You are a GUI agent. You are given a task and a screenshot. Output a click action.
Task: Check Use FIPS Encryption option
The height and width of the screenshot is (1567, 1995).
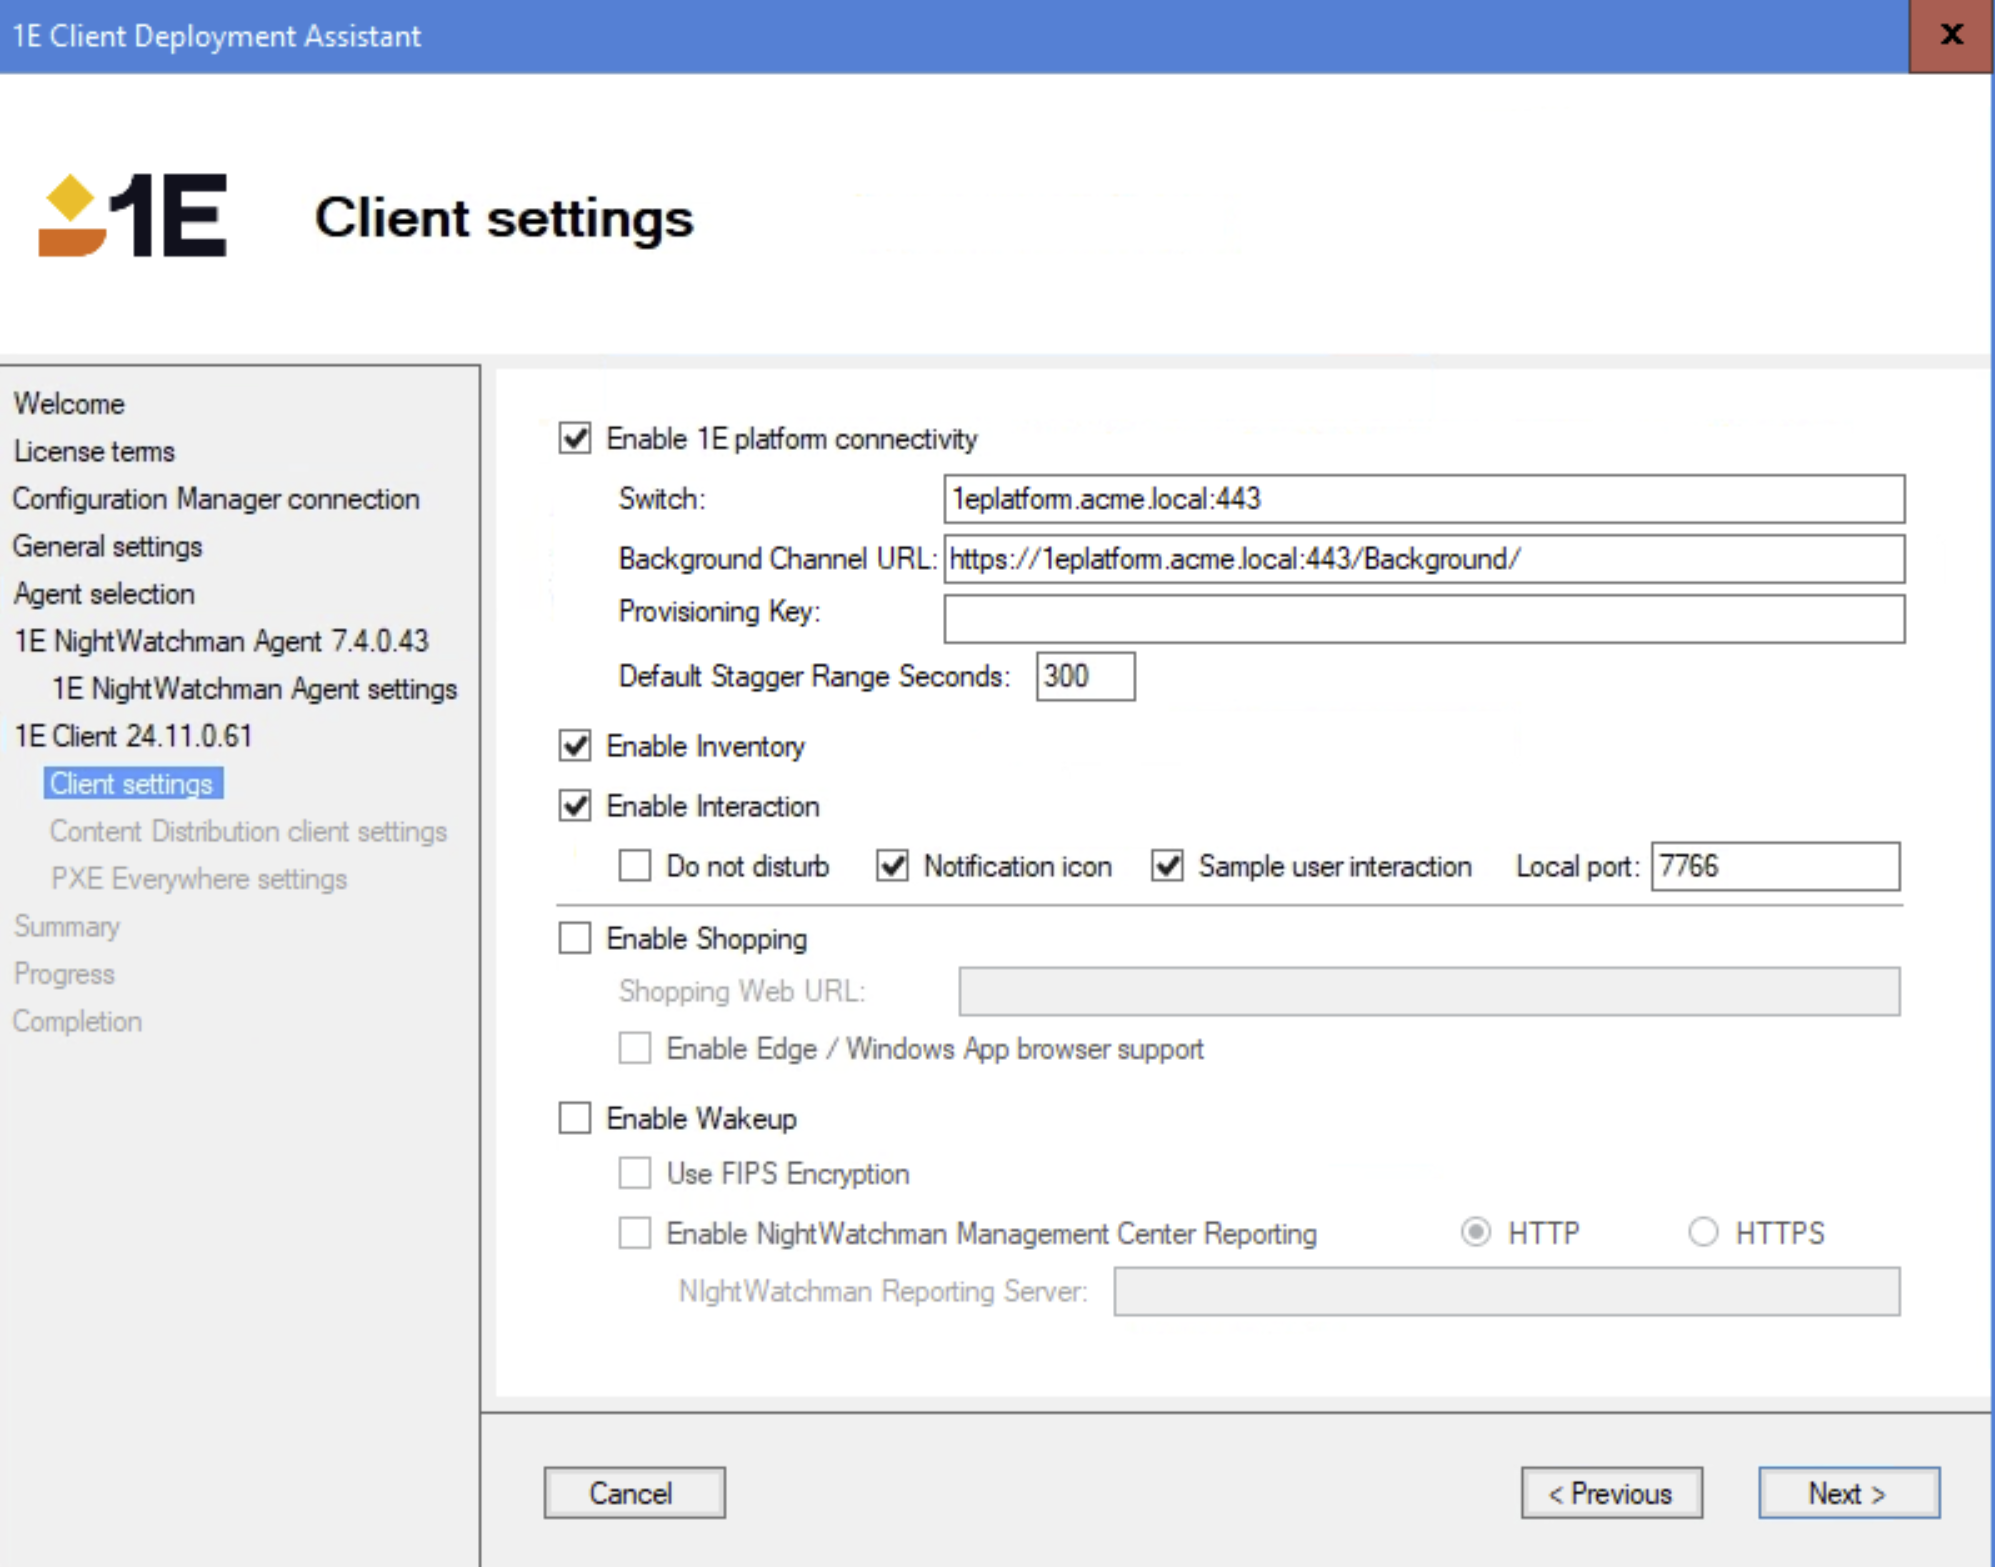(635, 1173)
